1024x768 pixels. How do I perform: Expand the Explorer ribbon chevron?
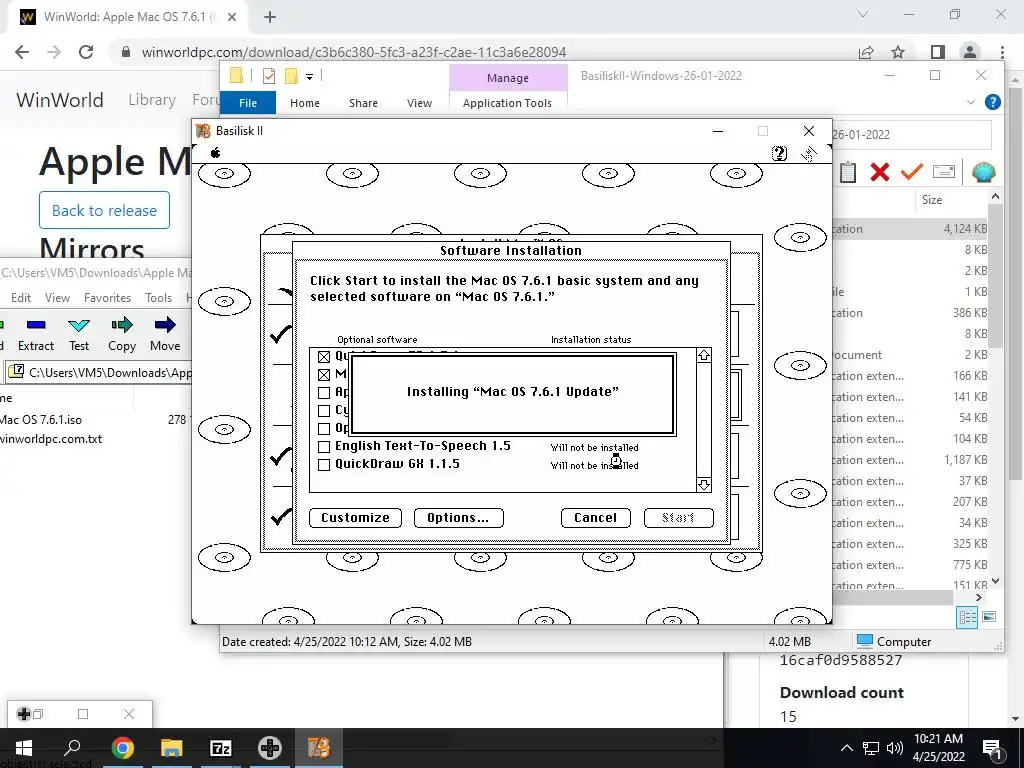click(970, 103)
